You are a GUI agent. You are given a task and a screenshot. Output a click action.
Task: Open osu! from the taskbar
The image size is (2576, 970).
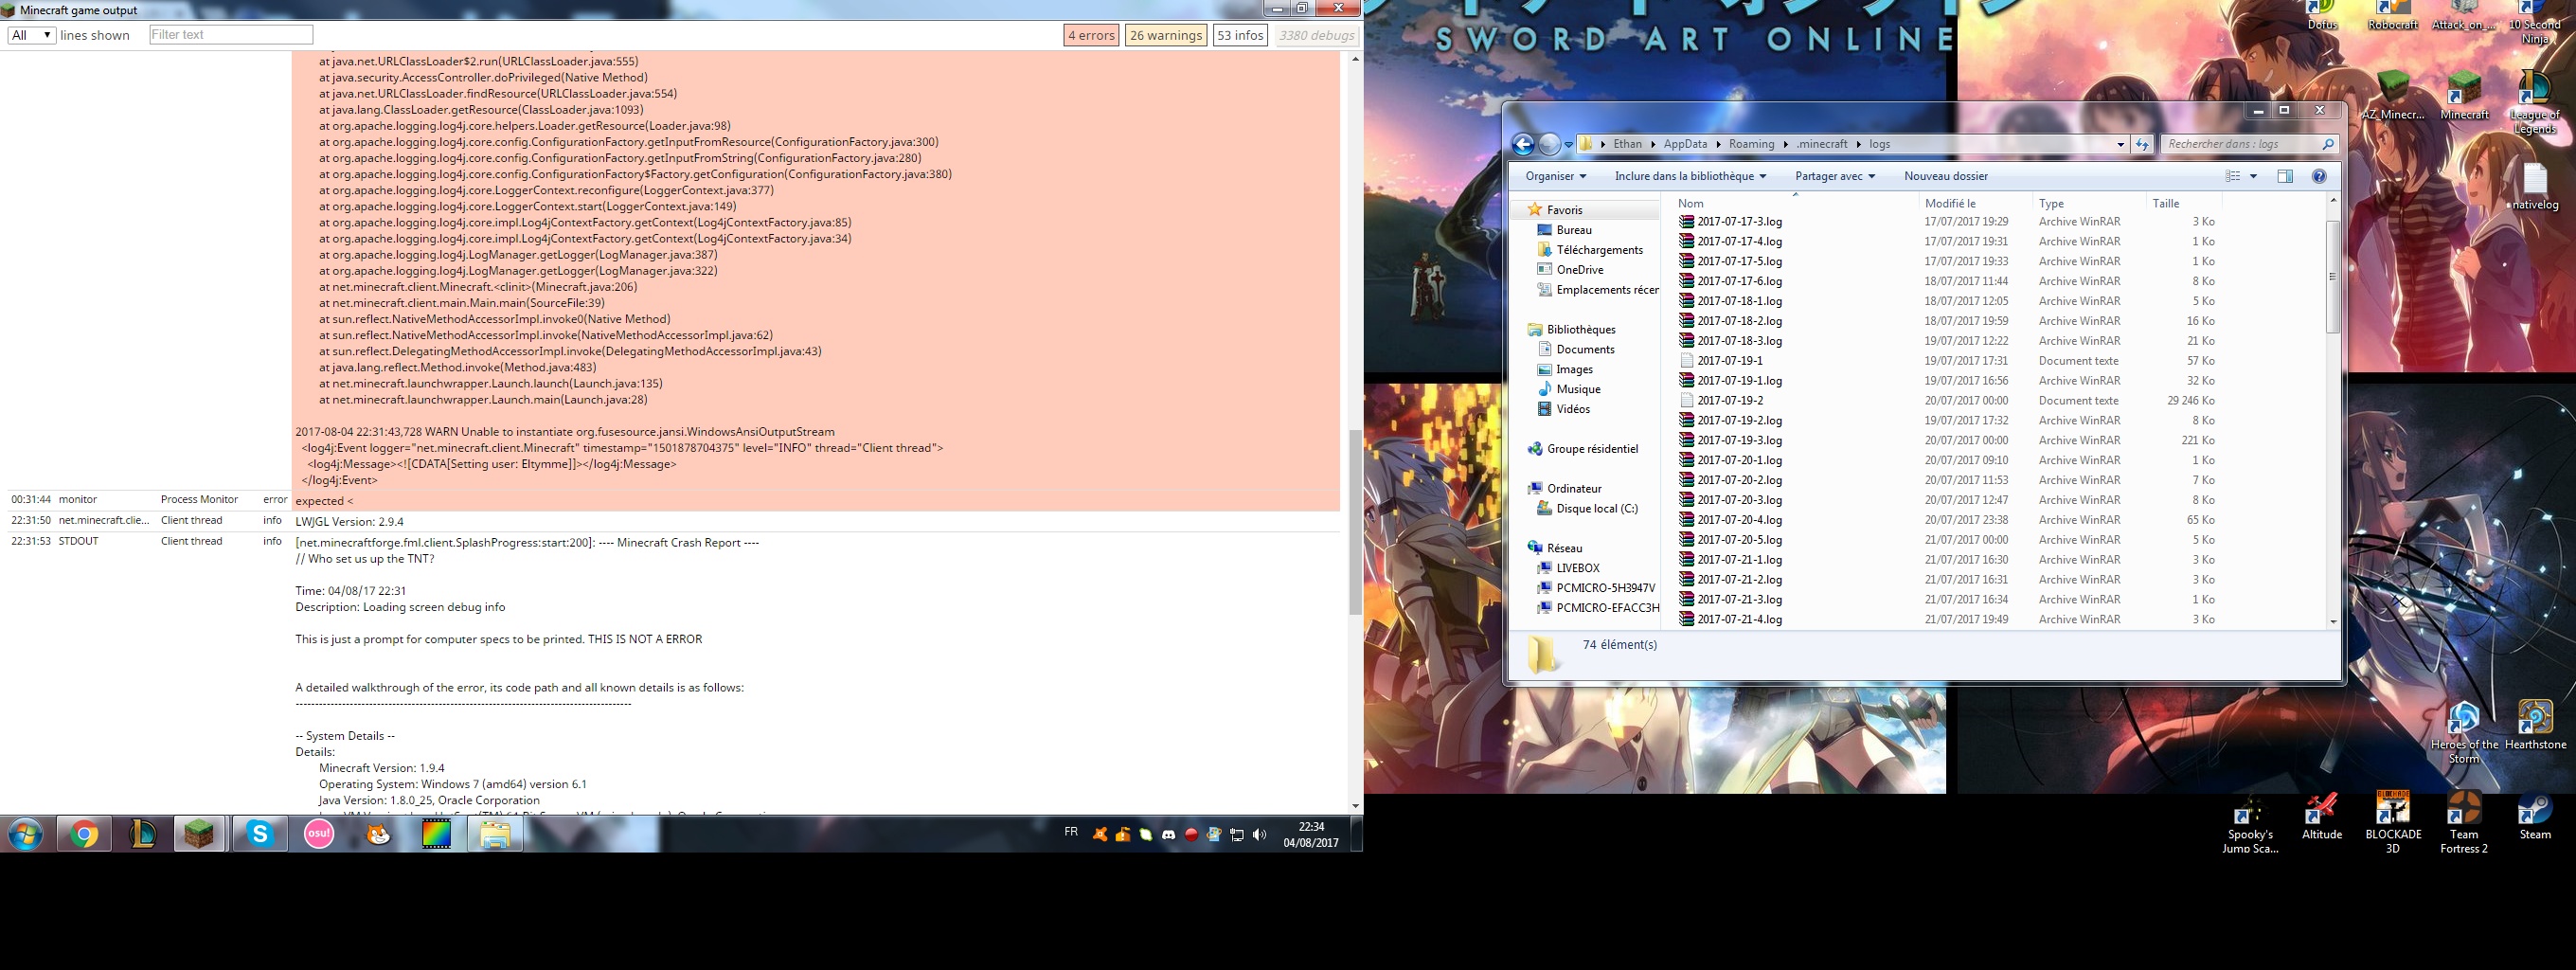coord(319,834)
